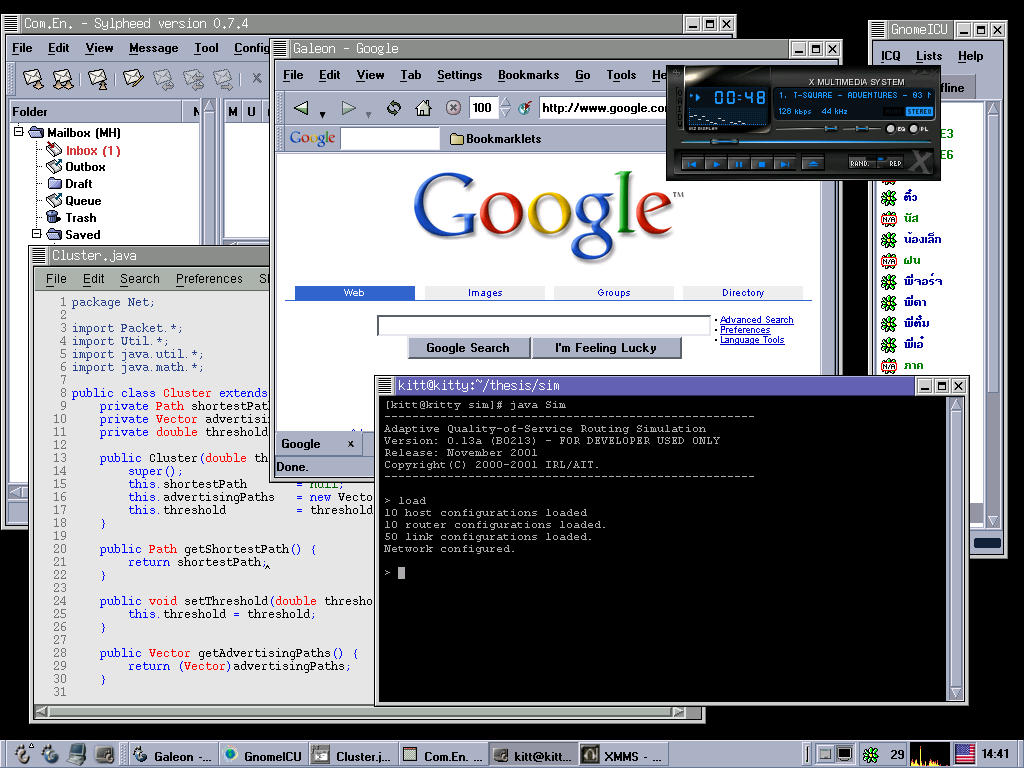Click Send queued messages icon in Sylpheed
The height and width of the screenshot is (768, 1024).
pos(98,80)
